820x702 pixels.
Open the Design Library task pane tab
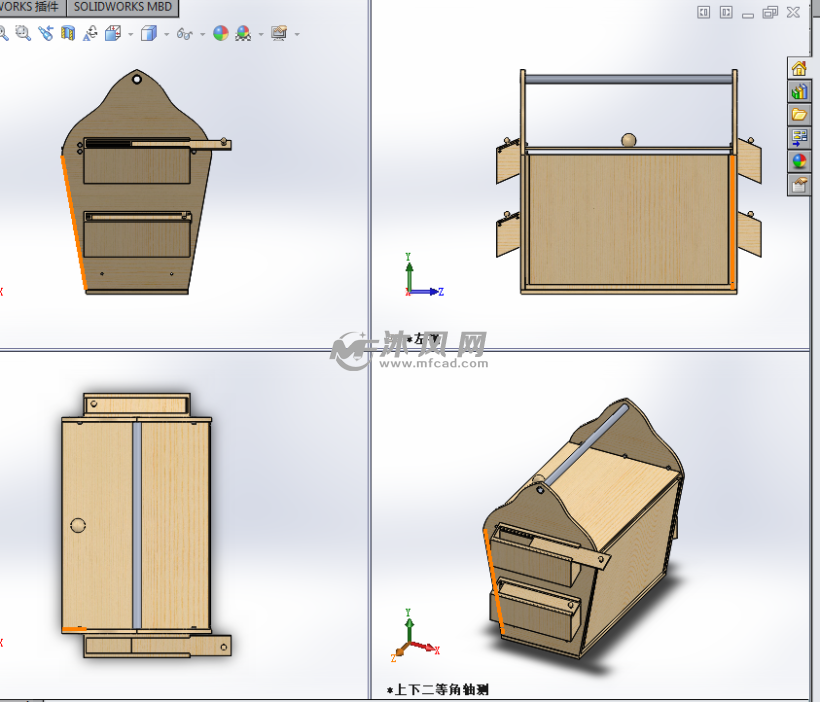pyautogui.click(x=799, y=92)
